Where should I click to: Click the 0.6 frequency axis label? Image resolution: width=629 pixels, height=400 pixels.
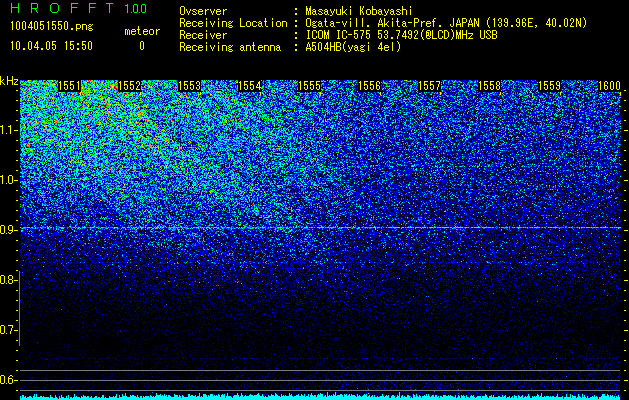pos(9,380)
